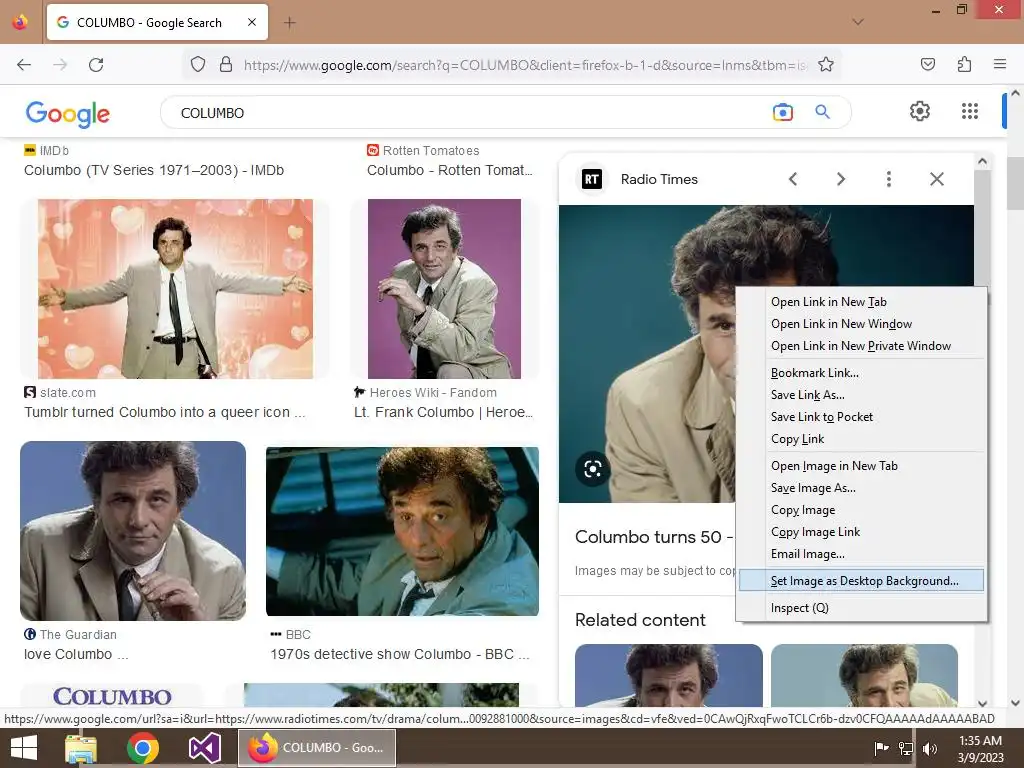The height and width of the screenshot is (768, 1024).
Task: Click the preview panel scrollbar down arrow
Action: pos(982,703)
